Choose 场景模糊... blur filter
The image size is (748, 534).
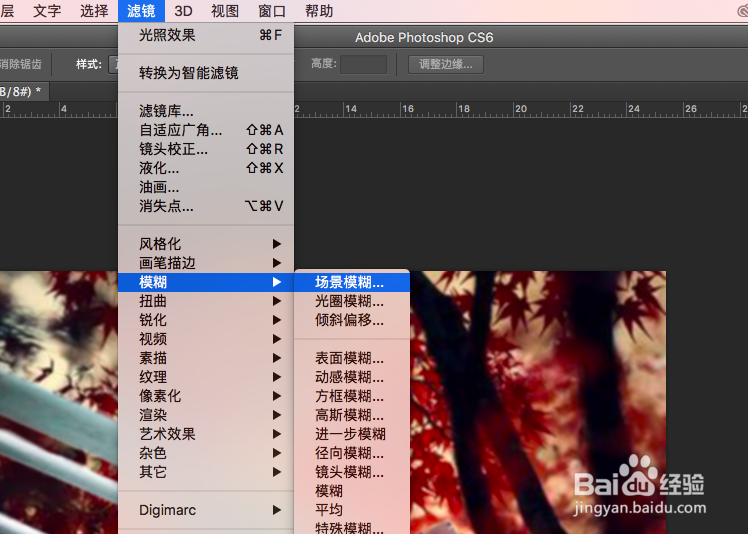tap(352, 282)
